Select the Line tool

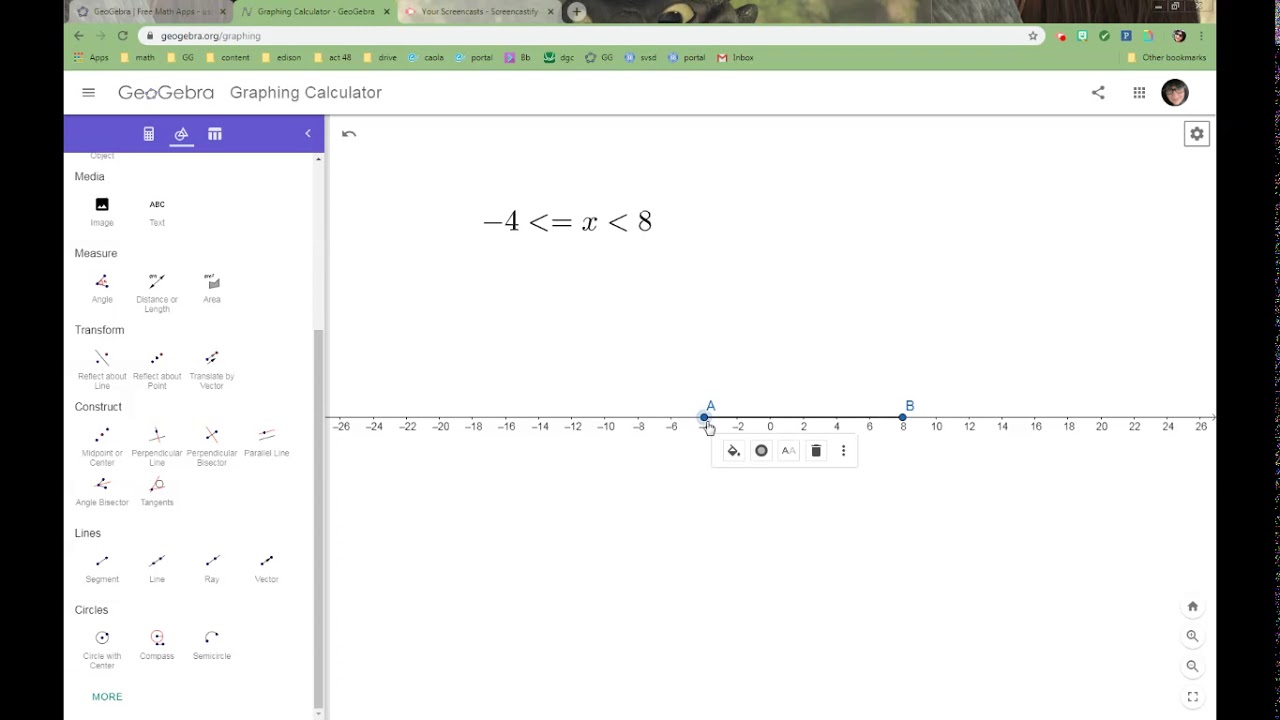click(157, 568)
